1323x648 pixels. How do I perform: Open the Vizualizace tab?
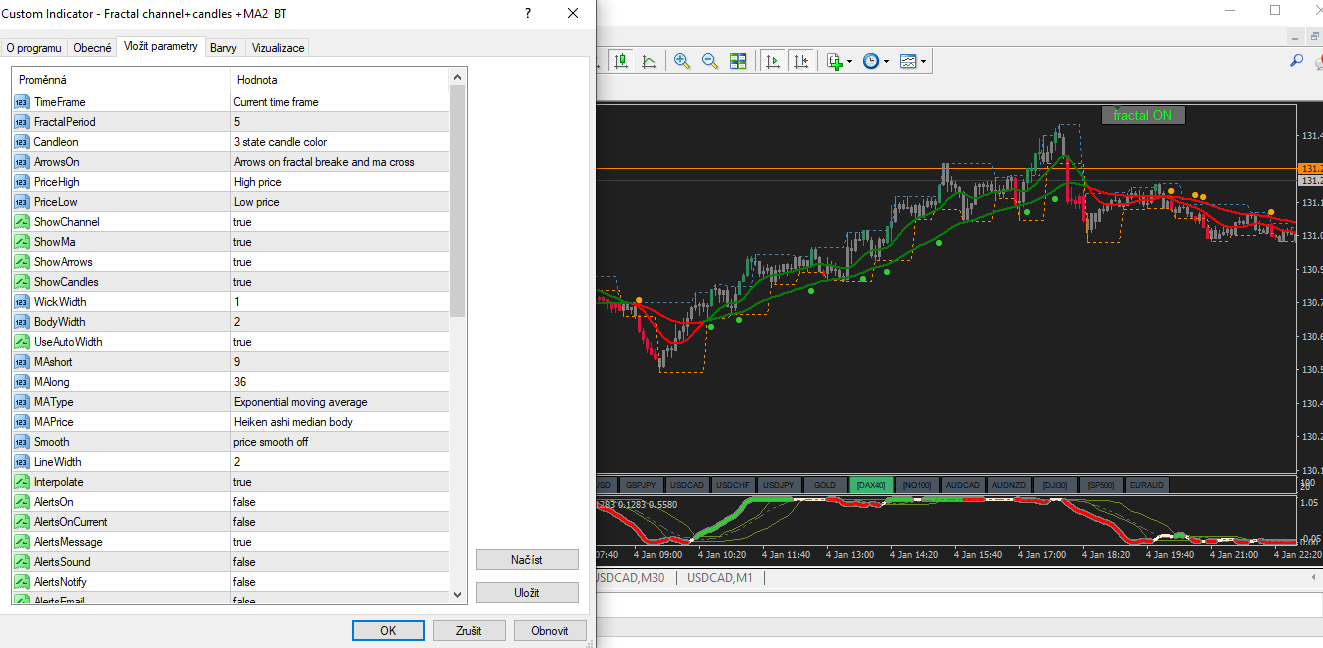(278, 48)
